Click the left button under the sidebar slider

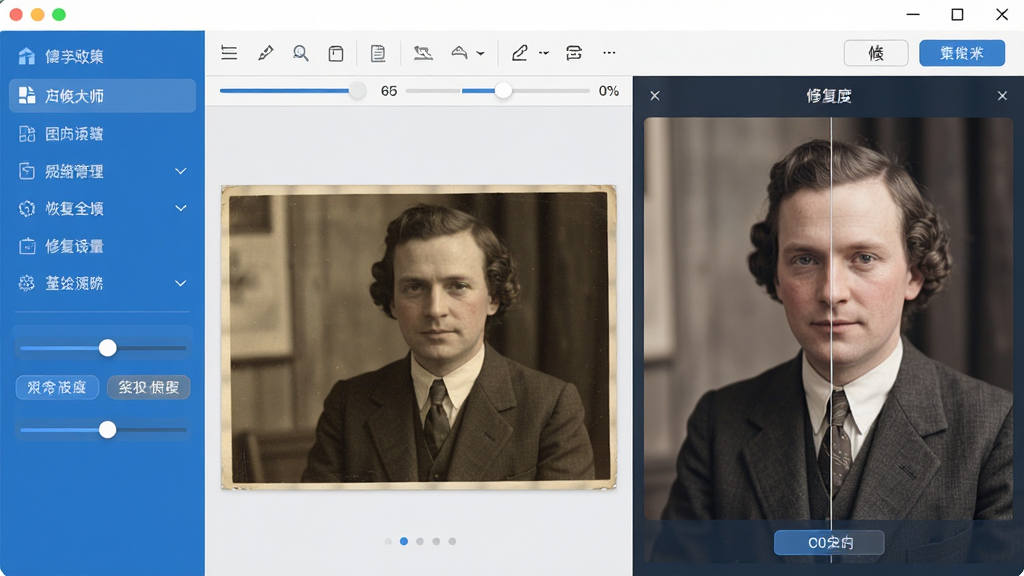[x=57, y=387]
